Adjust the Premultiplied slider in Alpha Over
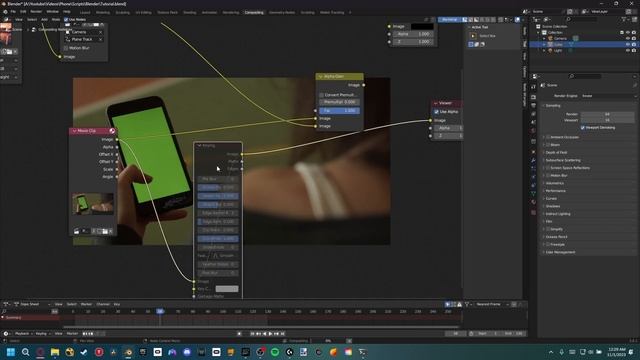 coord(340,102)
